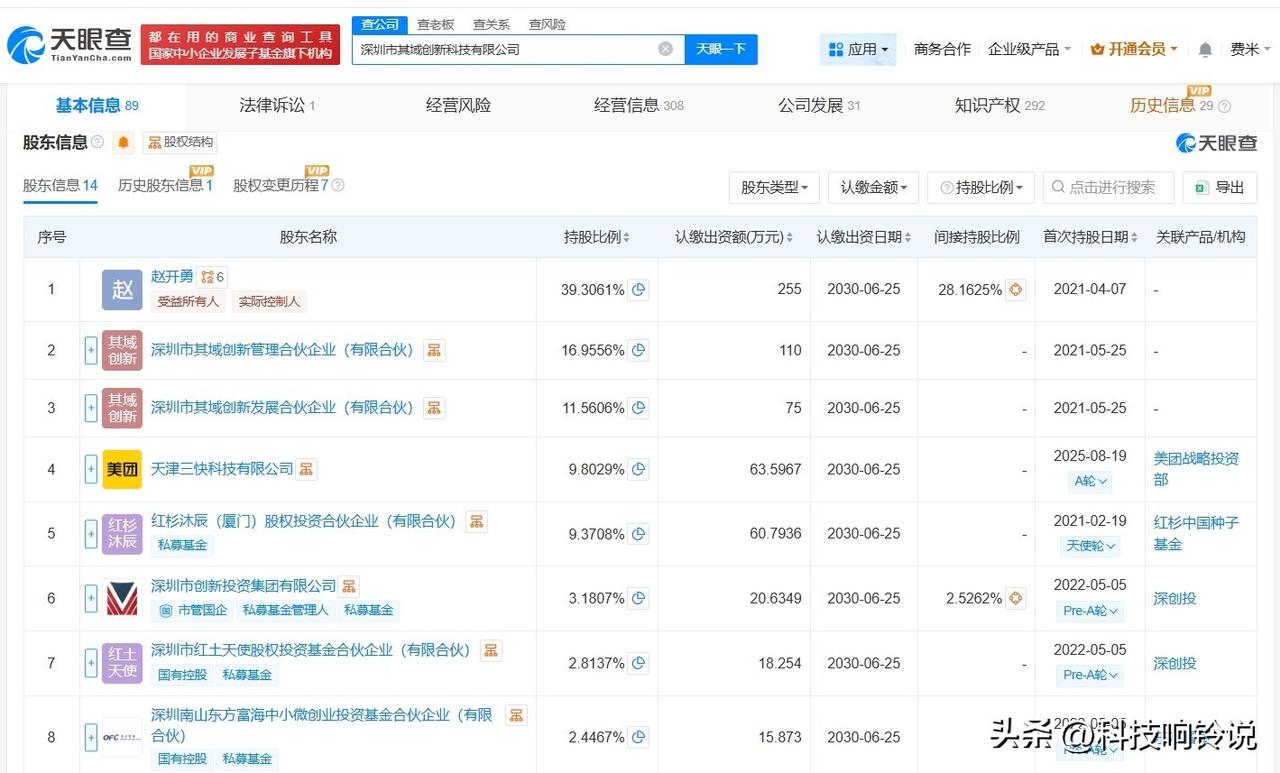Expand row for 深圳市红土天使股权投资基金
The height and width of the screenshot is (773, 1280).
[91, 663]
